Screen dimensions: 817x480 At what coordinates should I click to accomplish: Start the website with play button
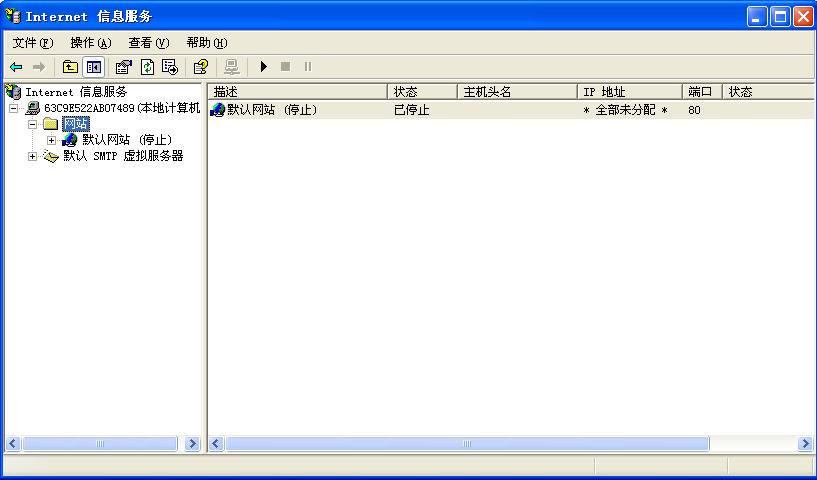pos(264,67)
